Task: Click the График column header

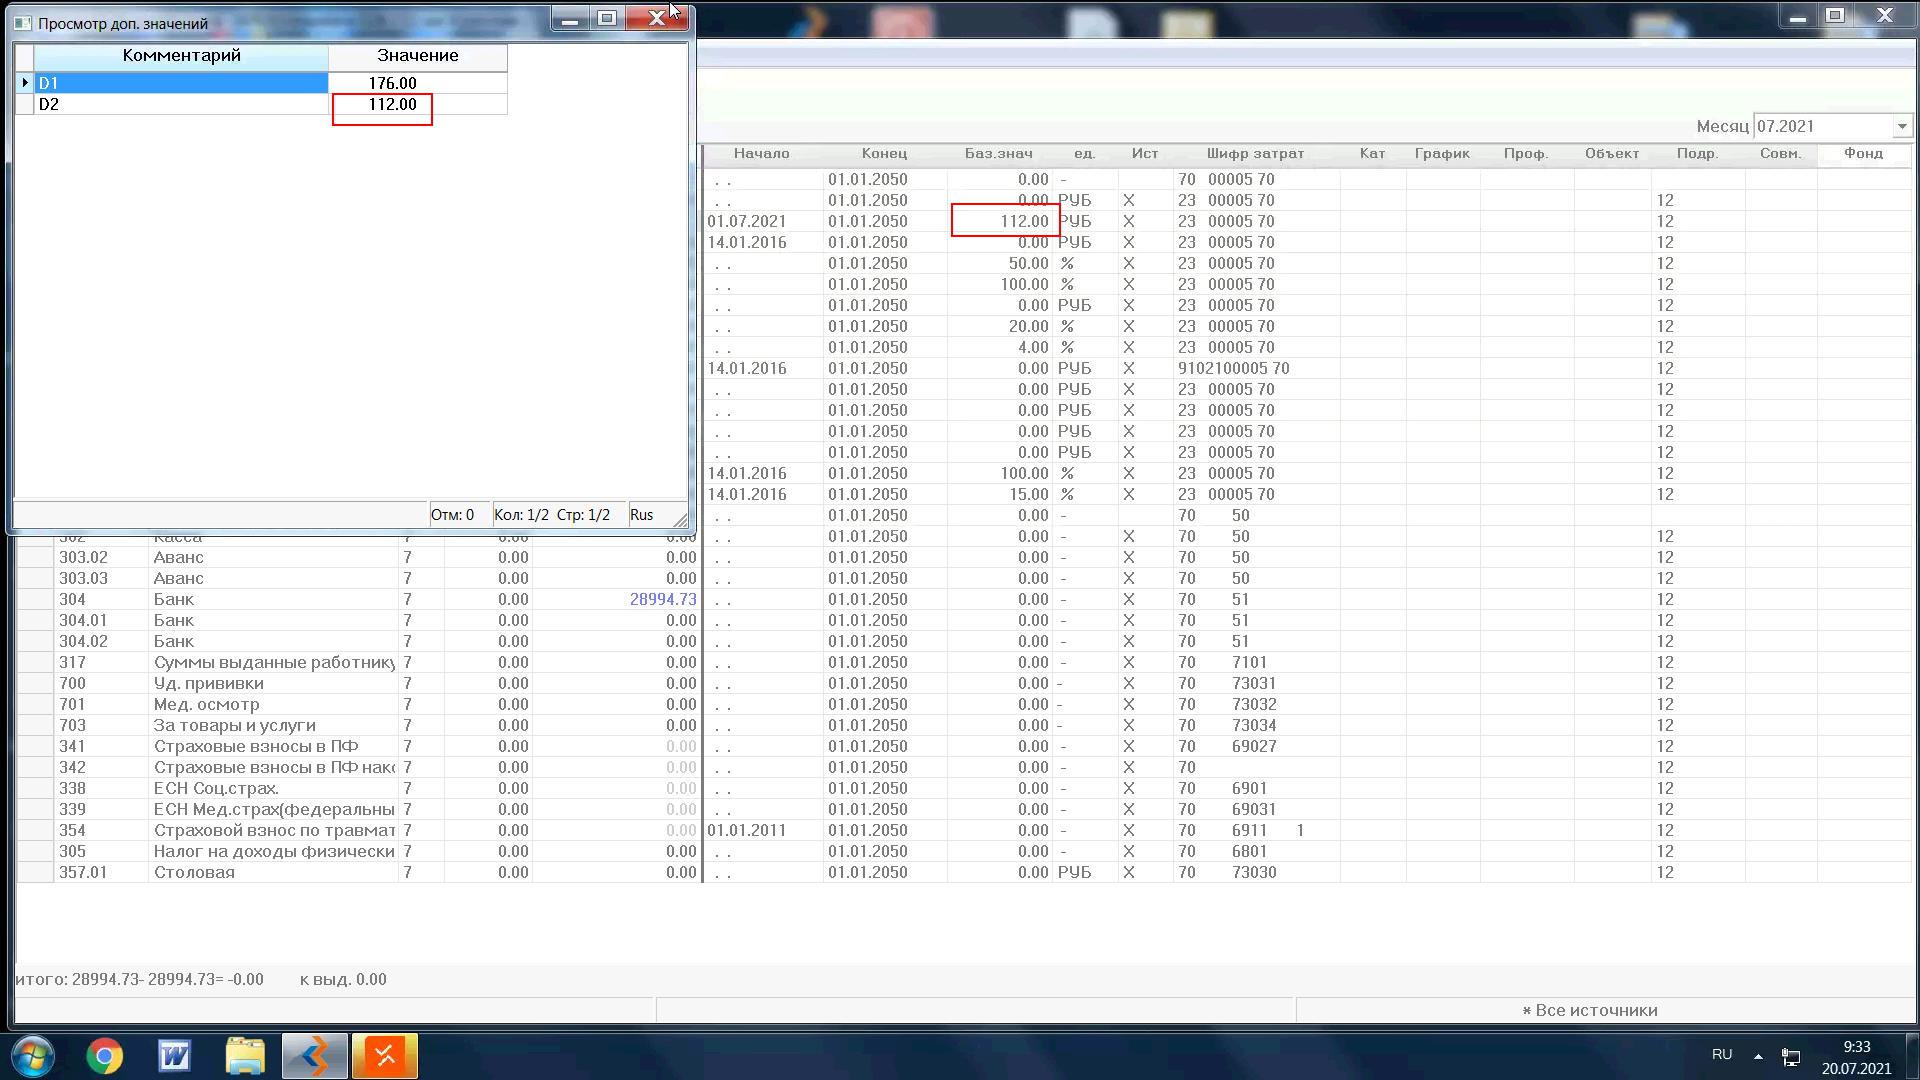Action: point(1442,154)
